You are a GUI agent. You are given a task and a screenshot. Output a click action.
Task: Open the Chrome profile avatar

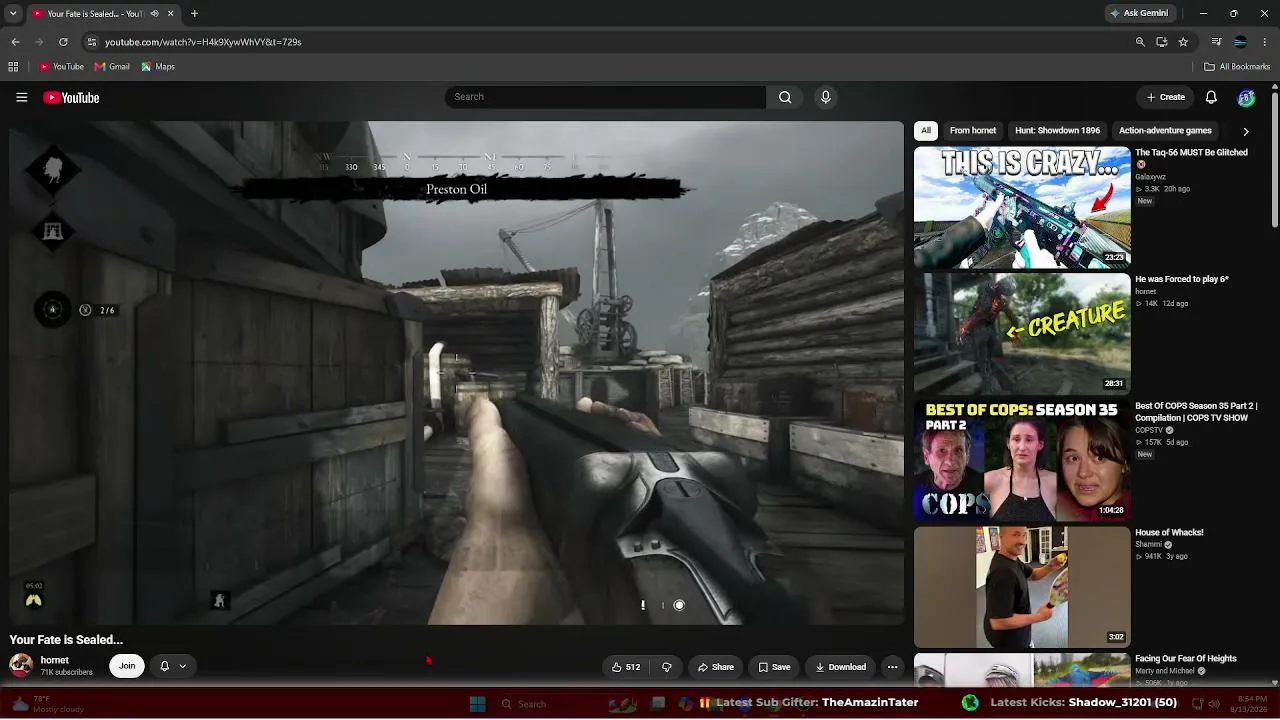coord(1240,42)
